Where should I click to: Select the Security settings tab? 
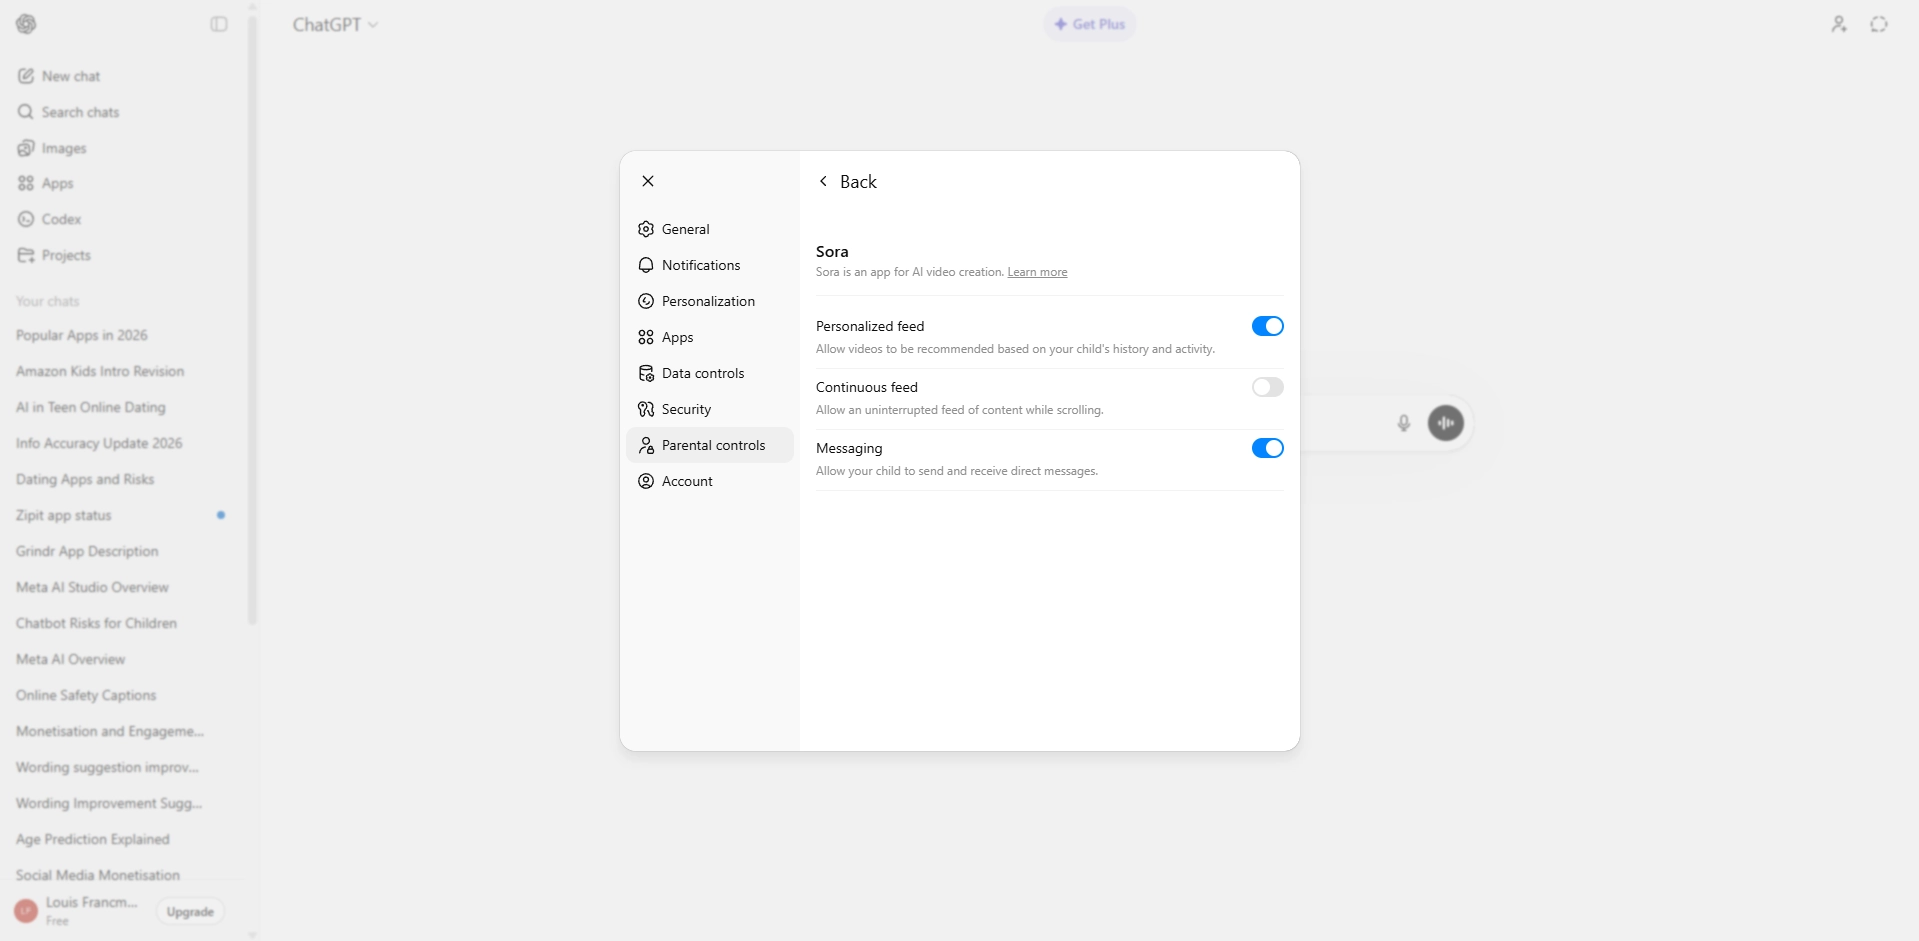[686, 409]
